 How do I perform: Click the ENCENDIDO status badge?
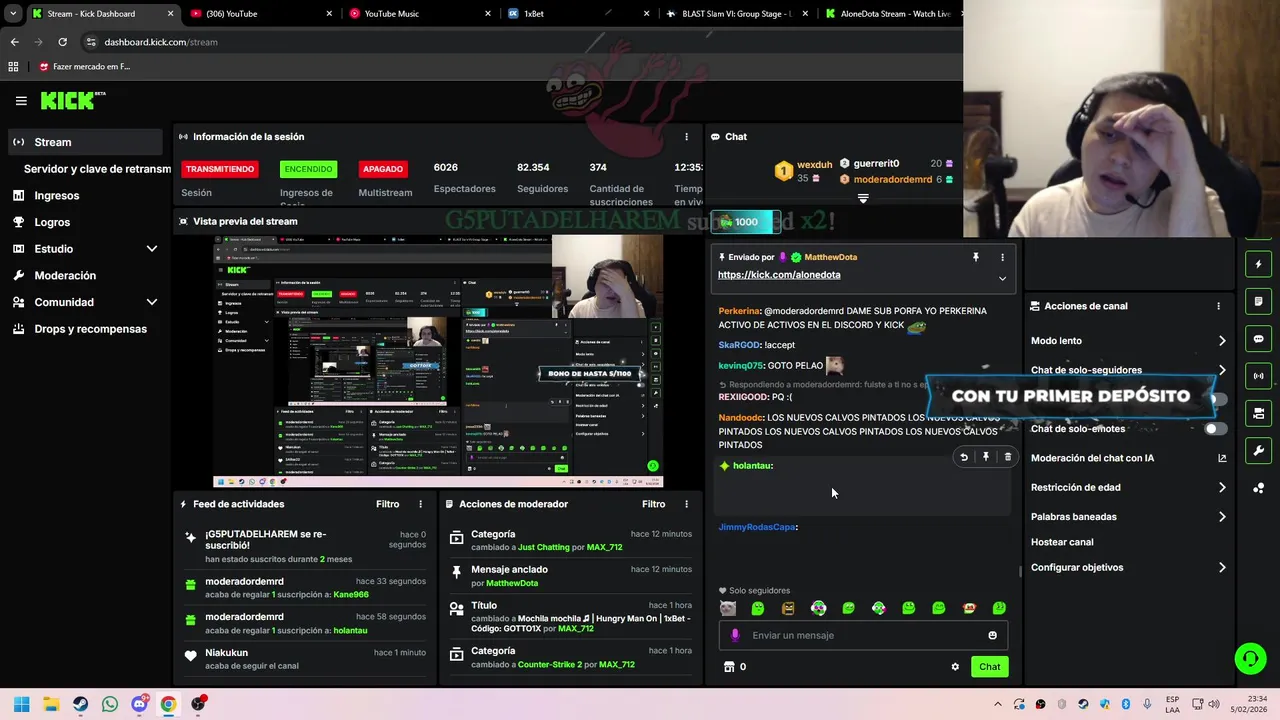tap(307, 169)
